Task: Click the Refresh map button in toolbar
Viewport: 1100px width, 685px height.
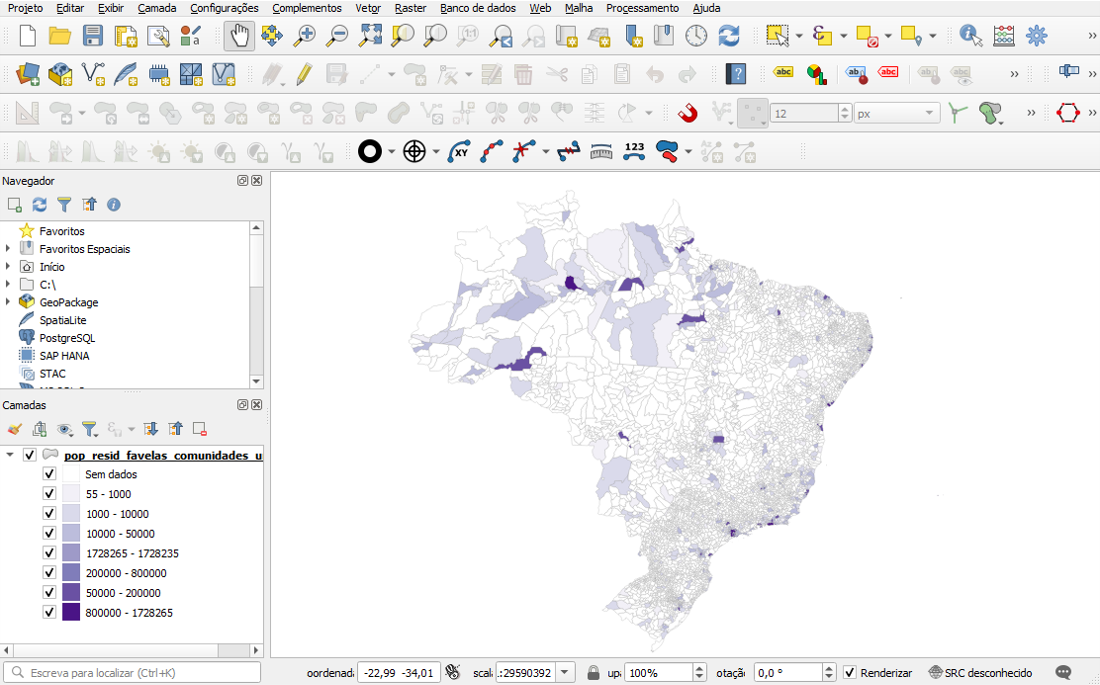Action: (729, 36)
